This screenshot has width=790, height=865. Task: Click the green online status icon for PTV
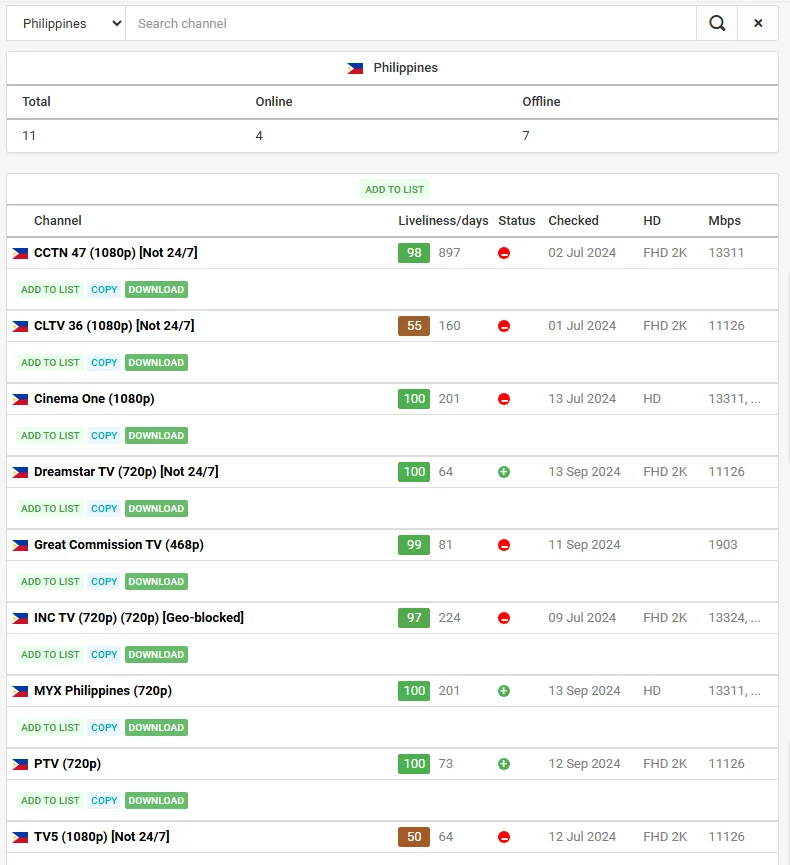[x=504, y=764]
